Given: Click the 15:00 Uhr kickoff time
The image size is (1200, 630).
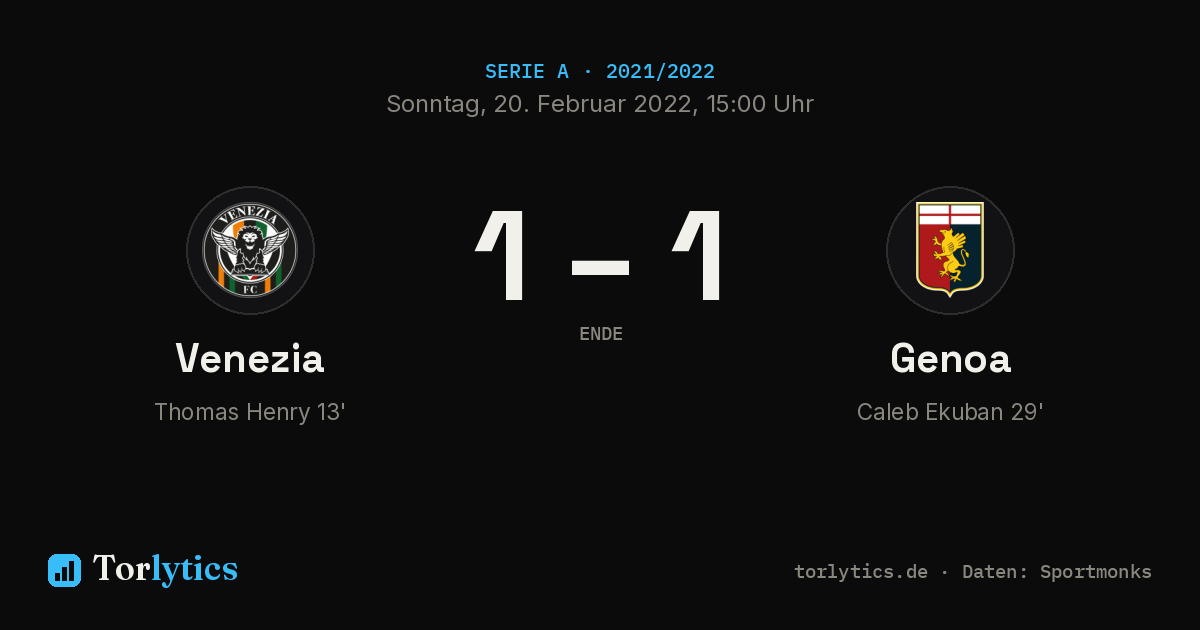Looking at the screenshot, I should tap(758, 104).
